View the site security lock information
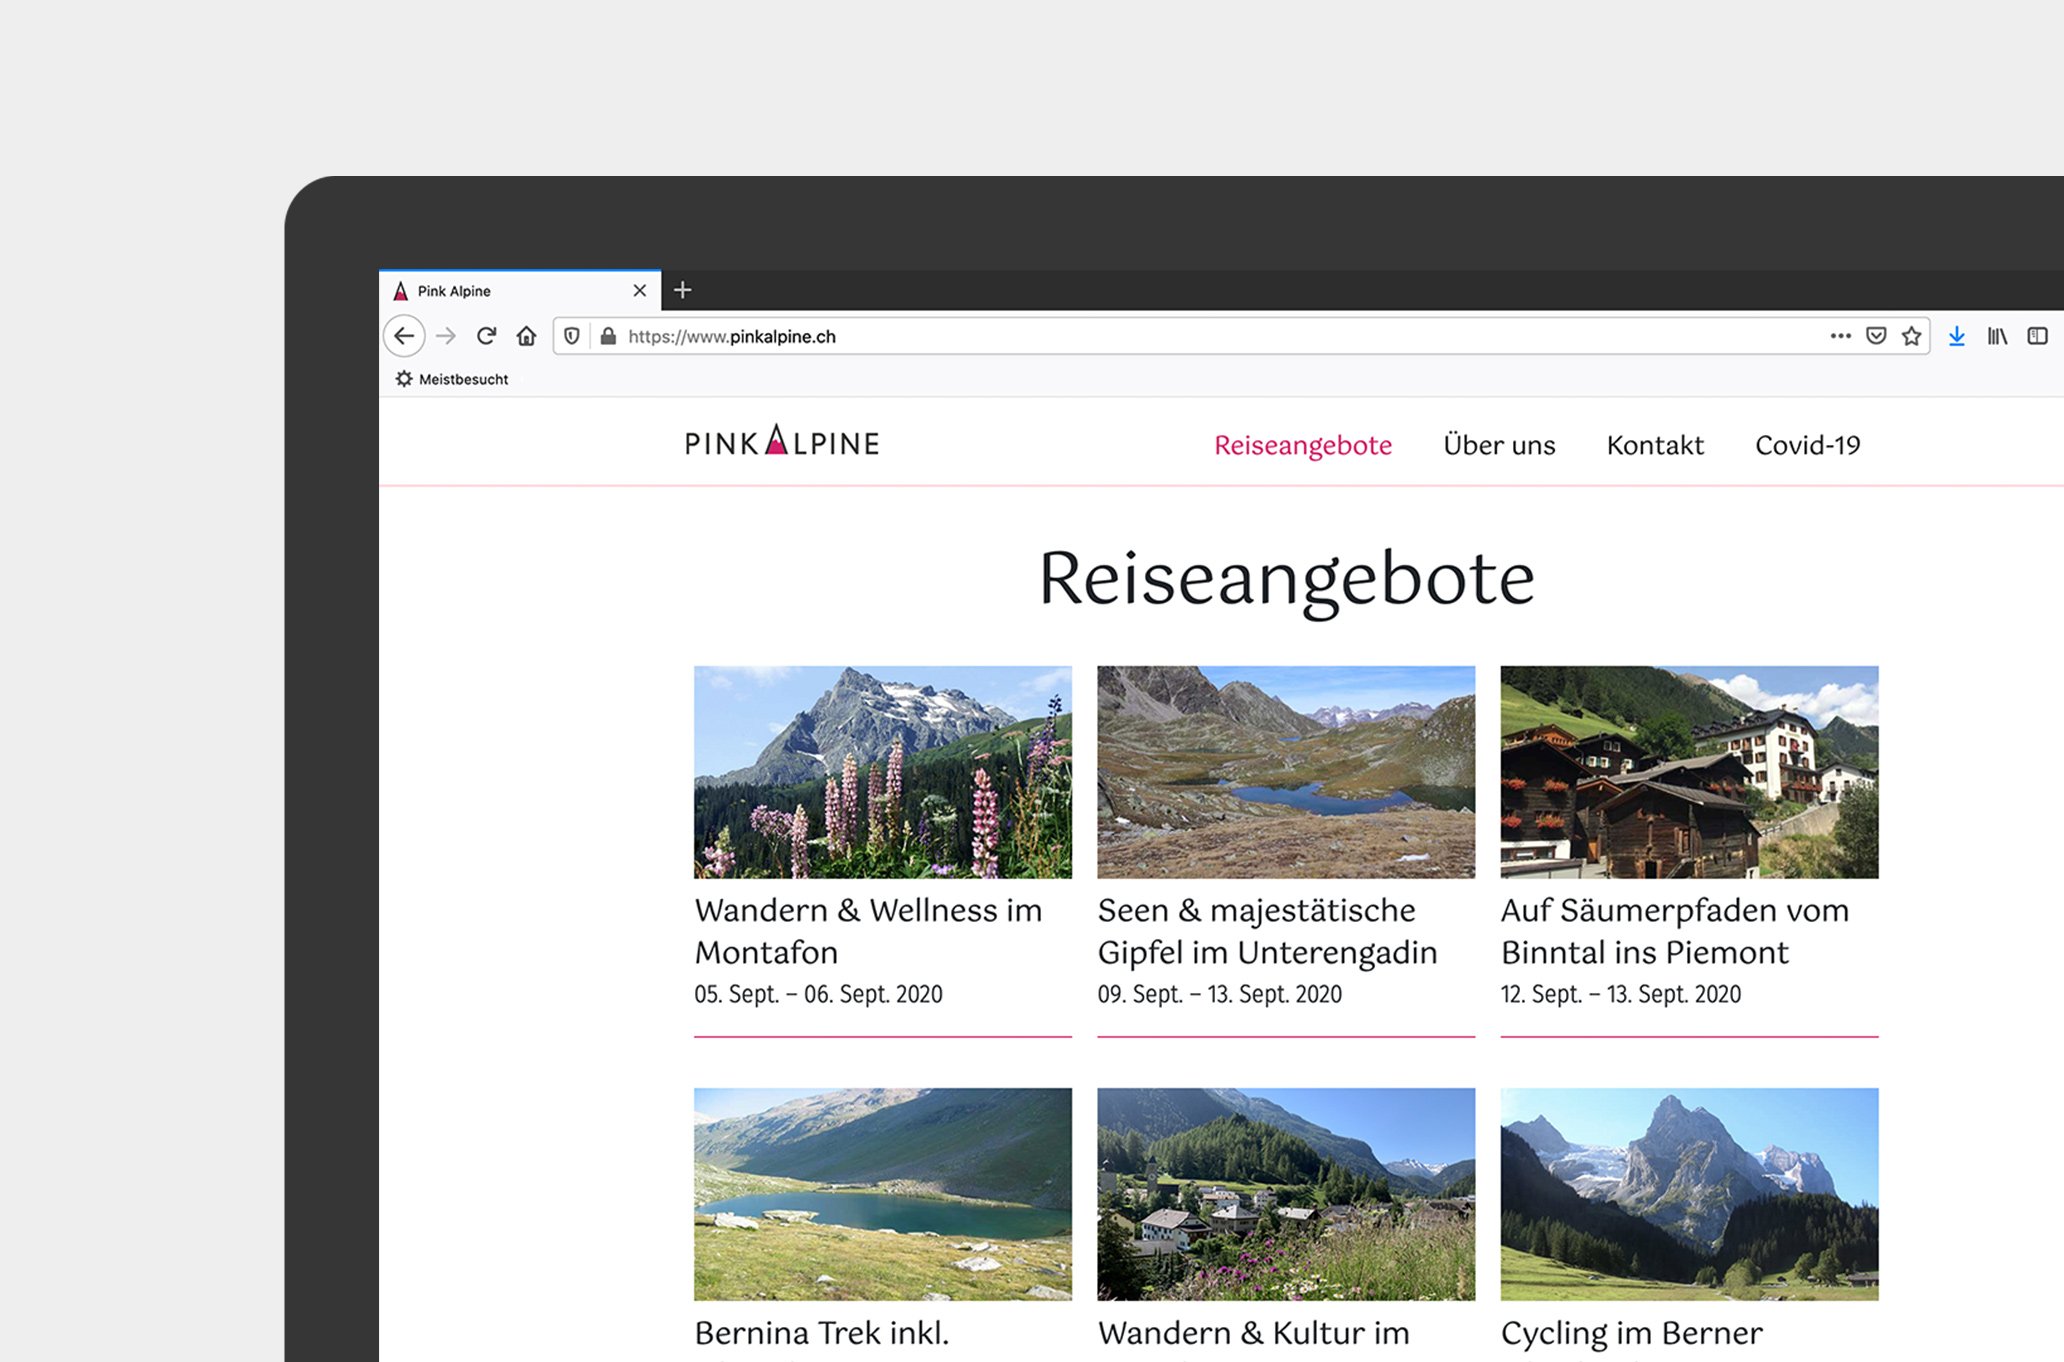Image resolution: width=2064 pixels, height=1362 pixels. click(x=605, y=337)
